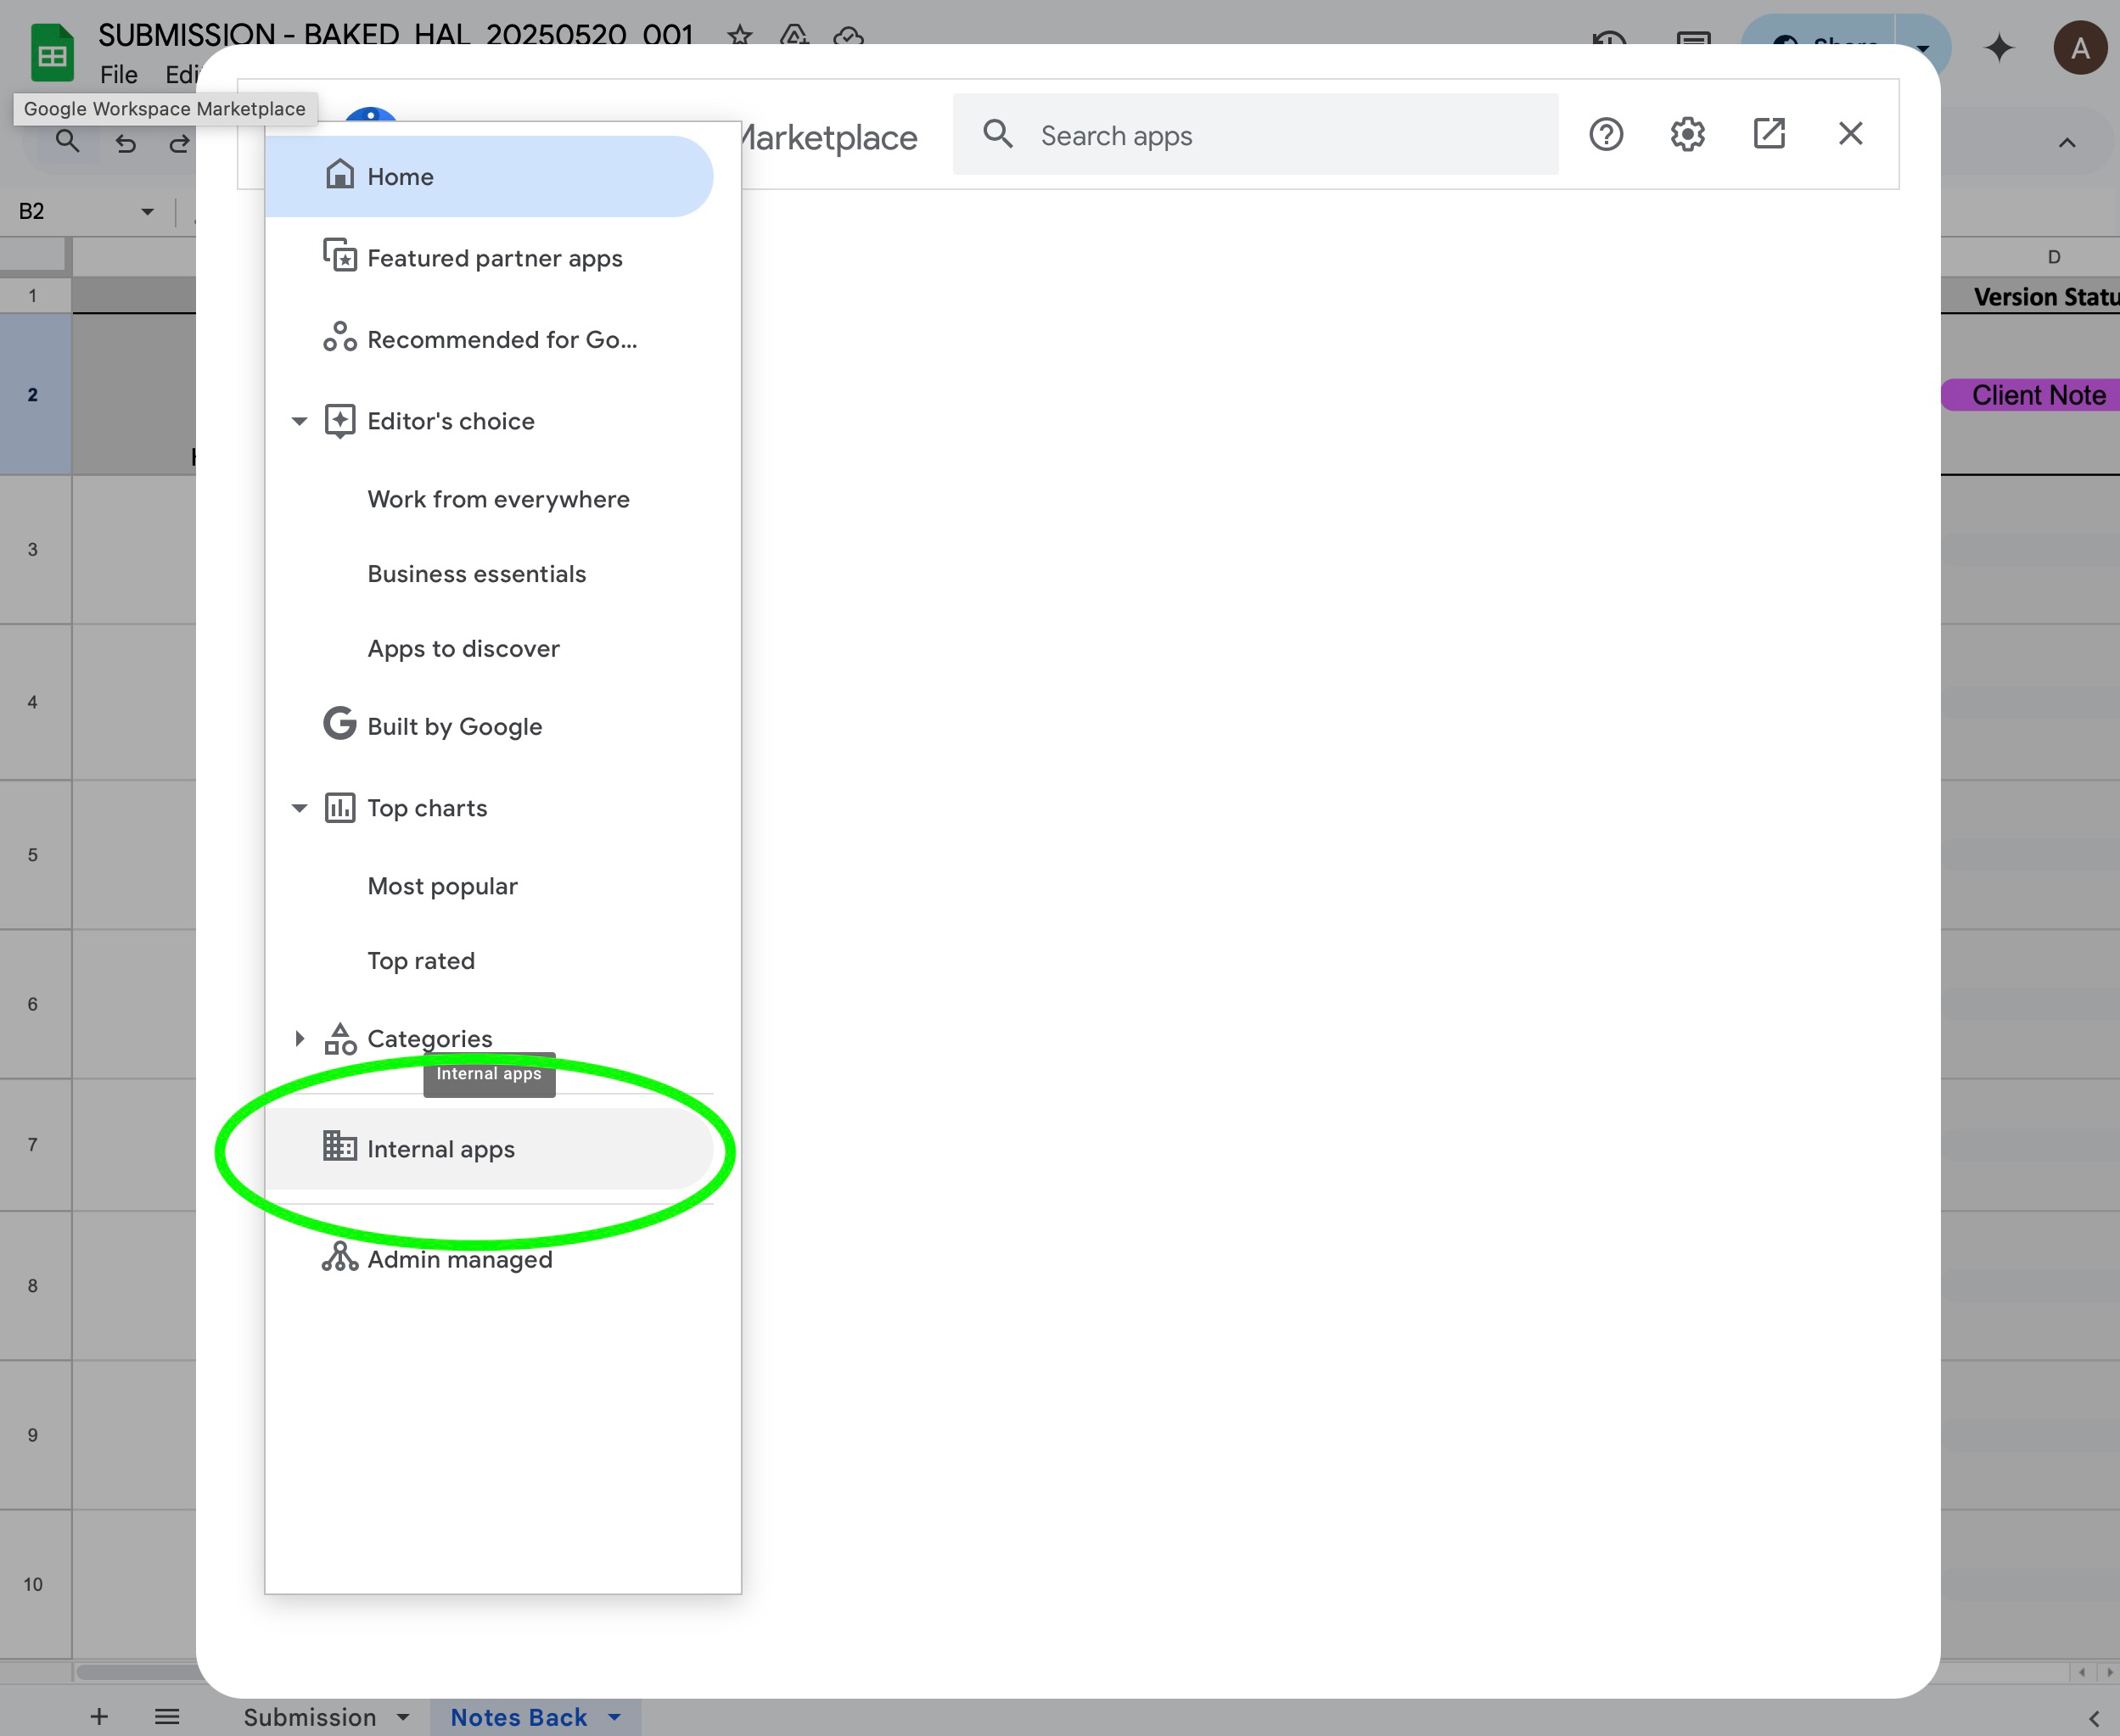Switch to the Submission sheet tab
Screen dimensions: 2120x1736
point(310,1717)
